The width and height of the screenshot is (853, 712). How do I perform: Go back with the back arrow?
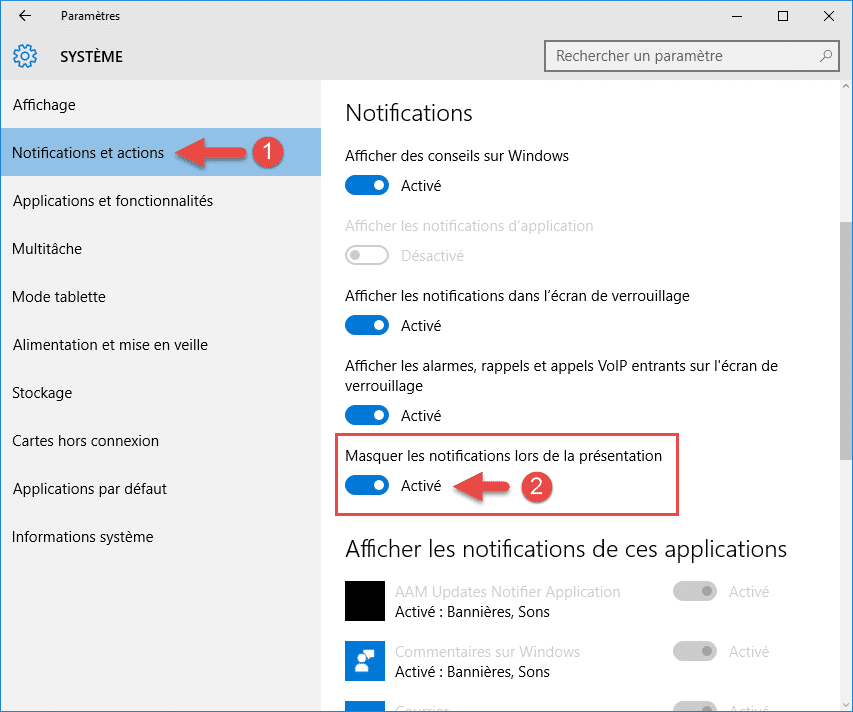click(25, 16)
